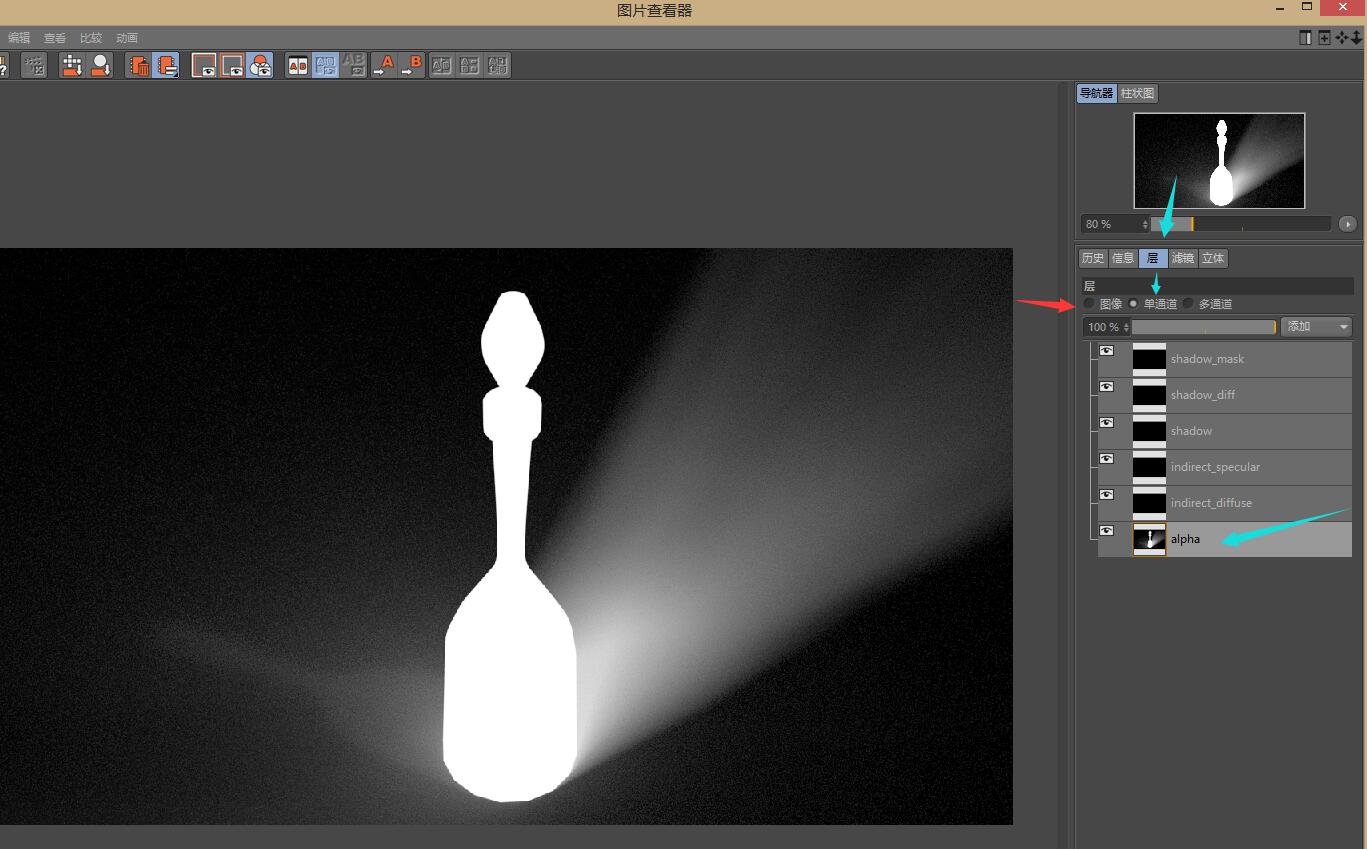The height and width of the screenshot is (849, 1367).
Task: Hide the shadow_diff layer via eye icon
Action: [1106, 387]
